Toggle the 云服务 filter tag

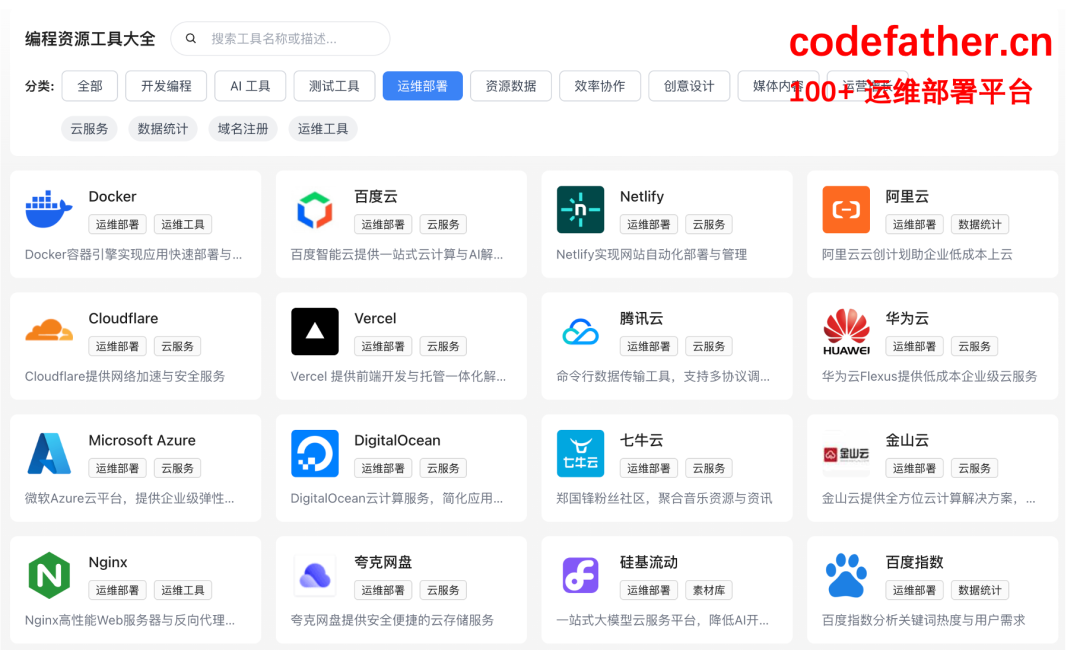89,128
